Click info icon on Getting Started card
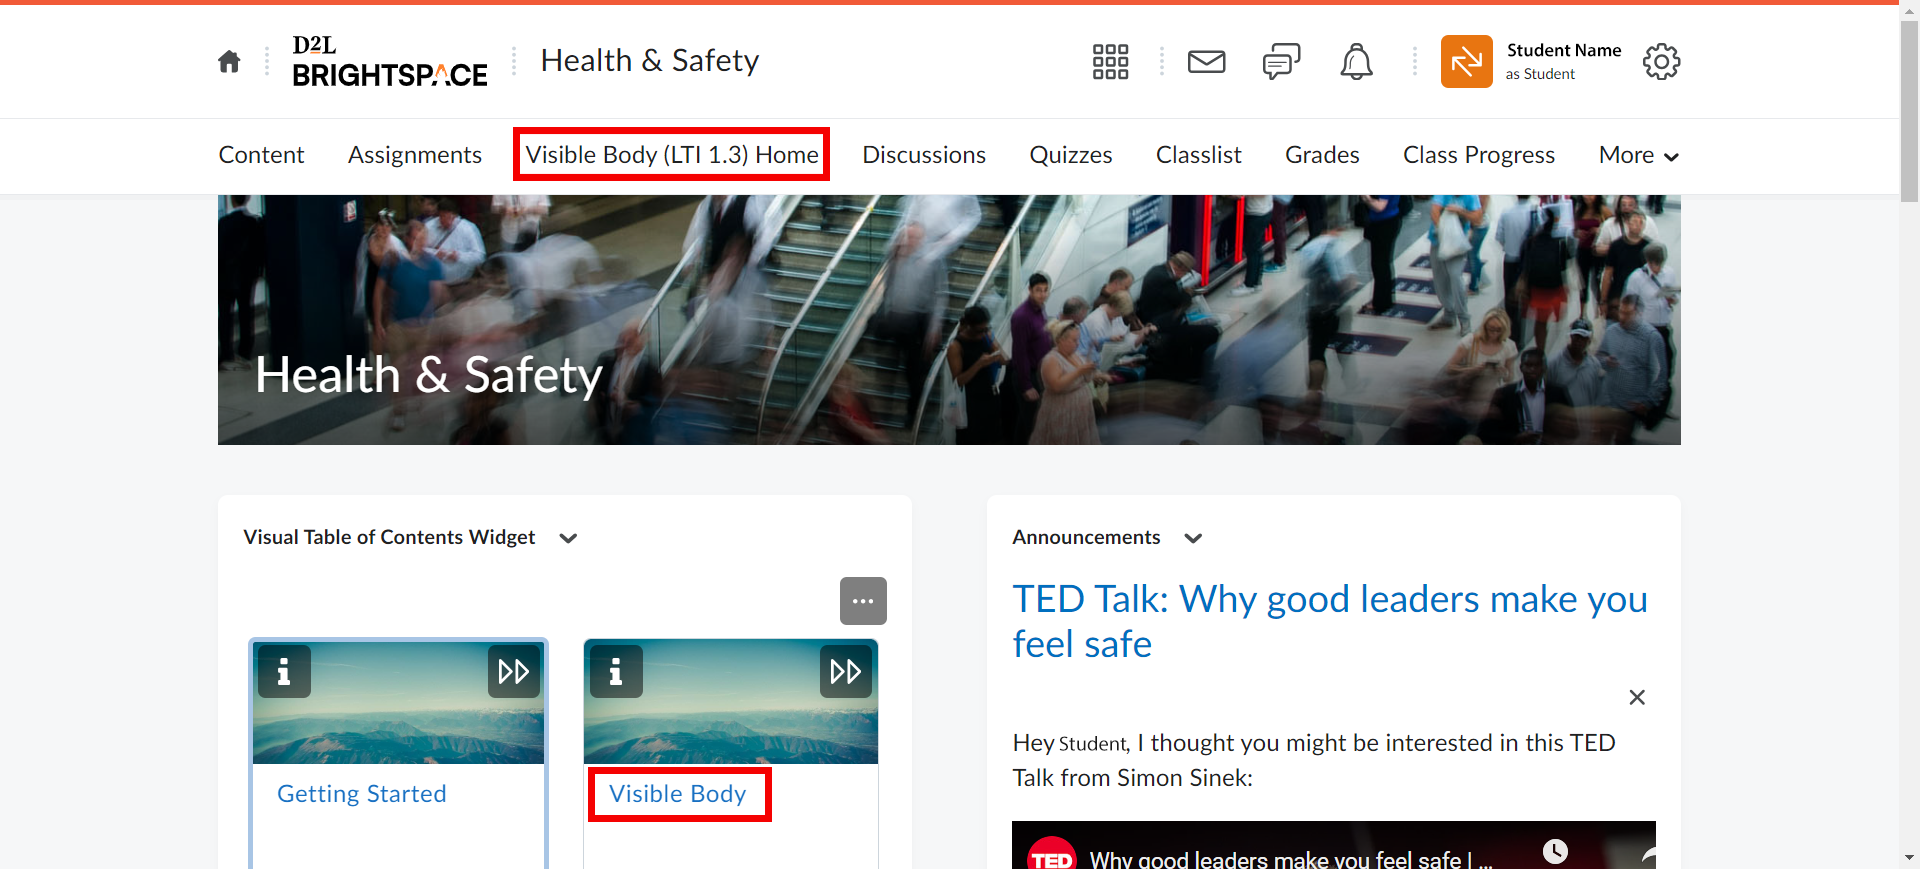 tap(284, 671)
